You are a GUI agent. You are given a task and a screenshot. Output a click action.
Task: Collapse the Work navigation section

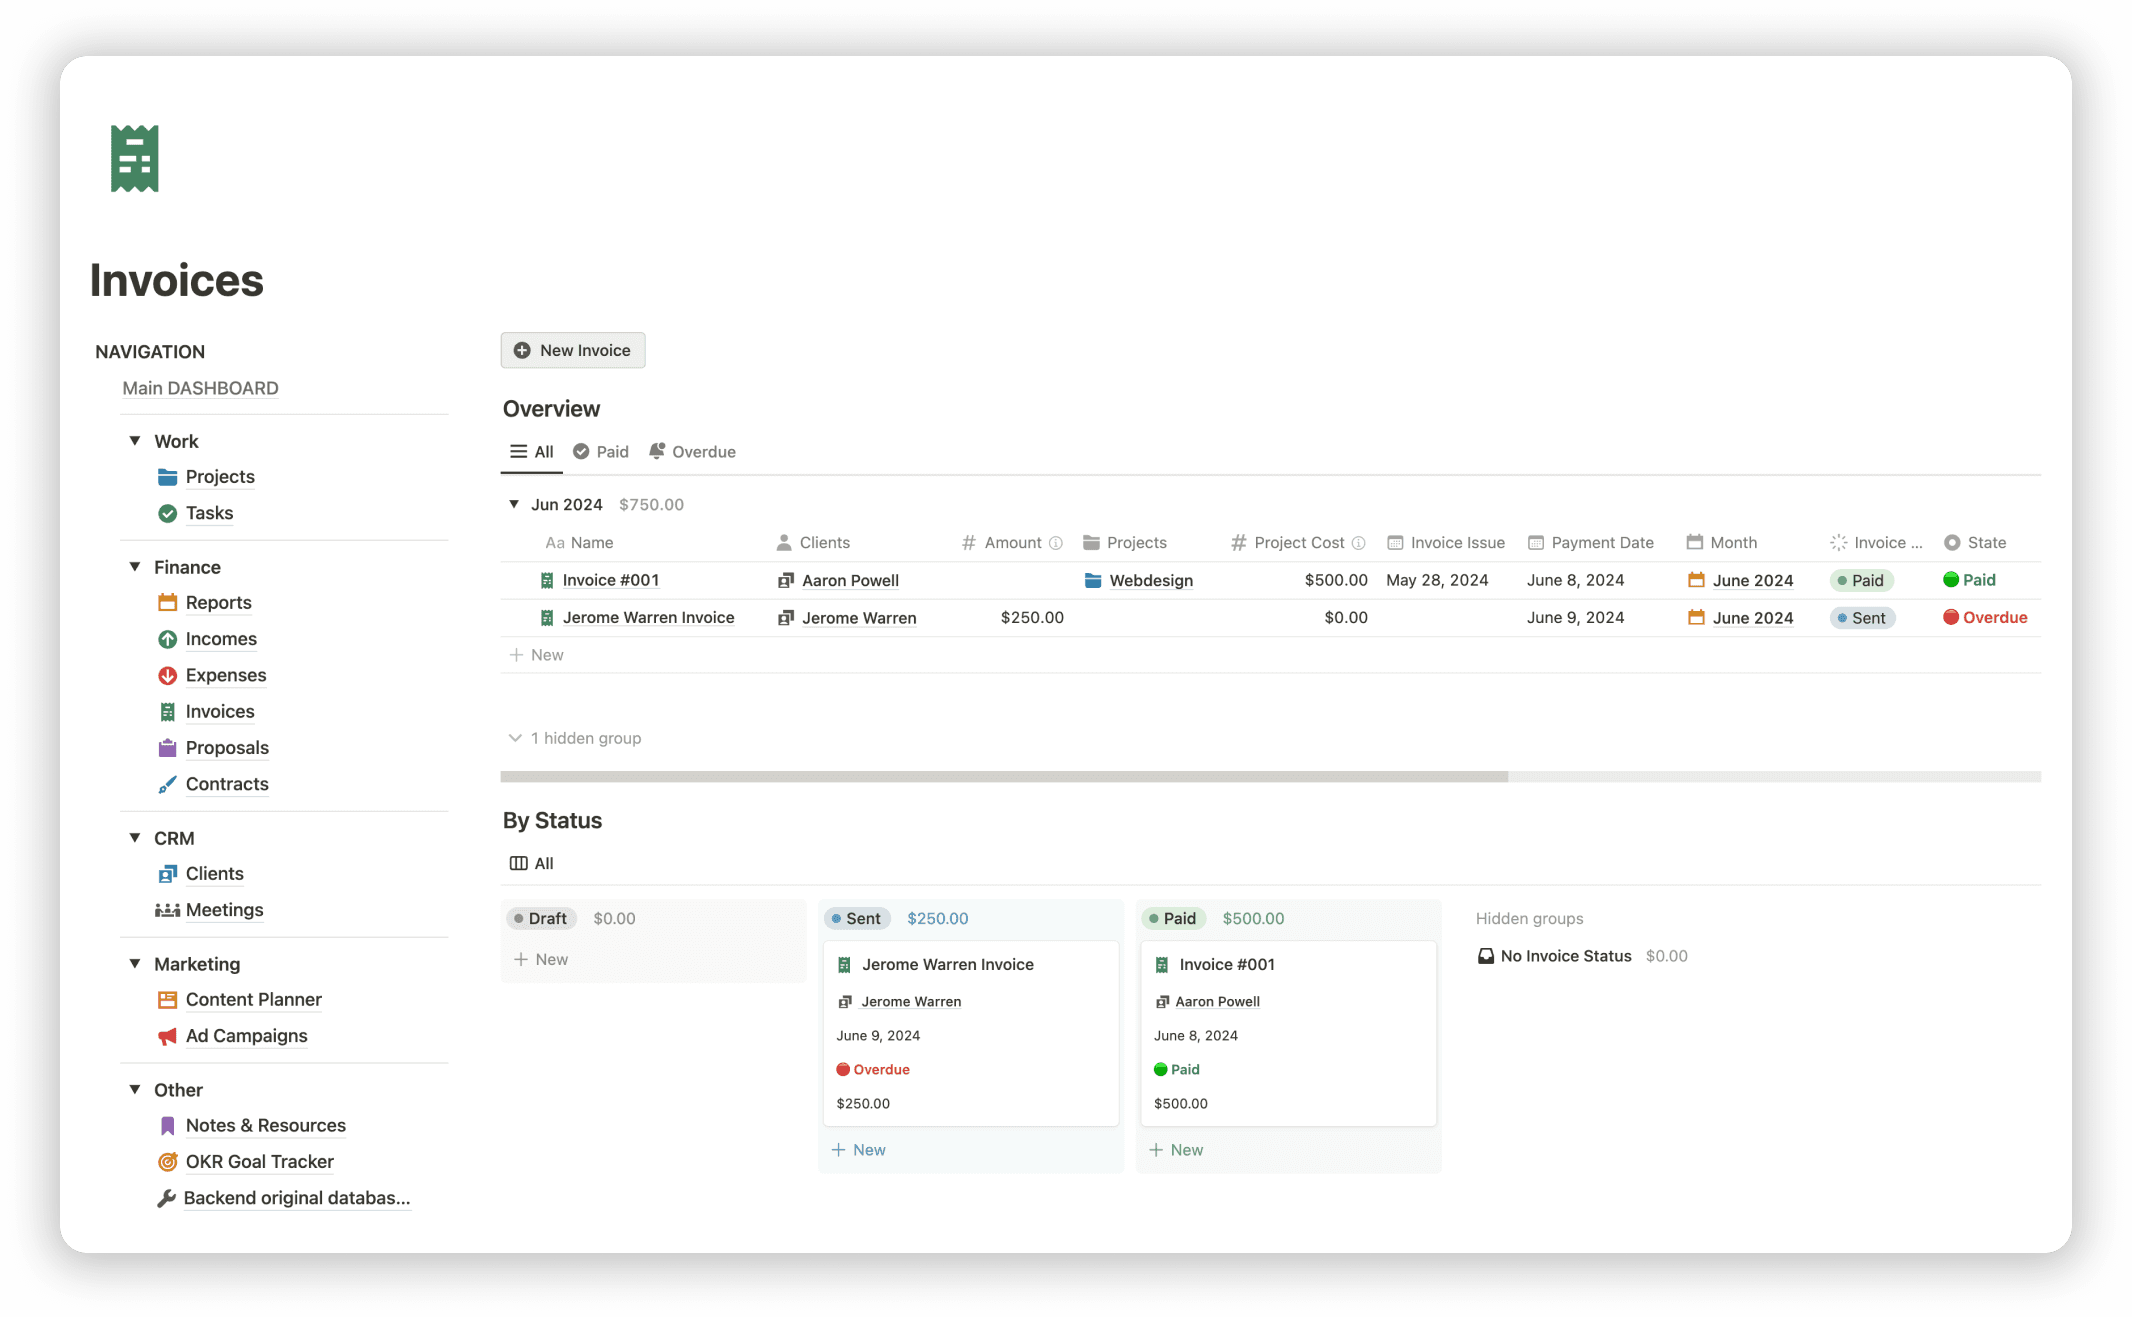pyautogui.click(x=135, y=441)
